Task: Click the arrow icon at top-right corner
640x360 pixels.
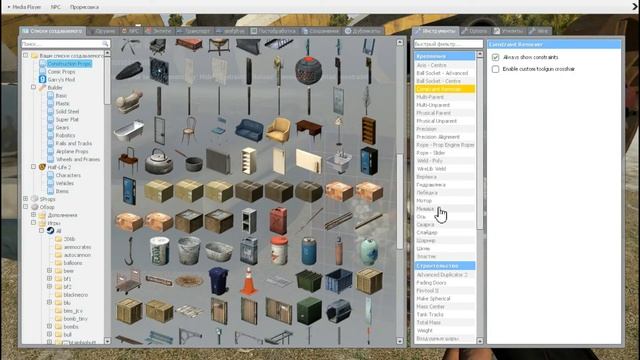Action: (x=635, y=7)
